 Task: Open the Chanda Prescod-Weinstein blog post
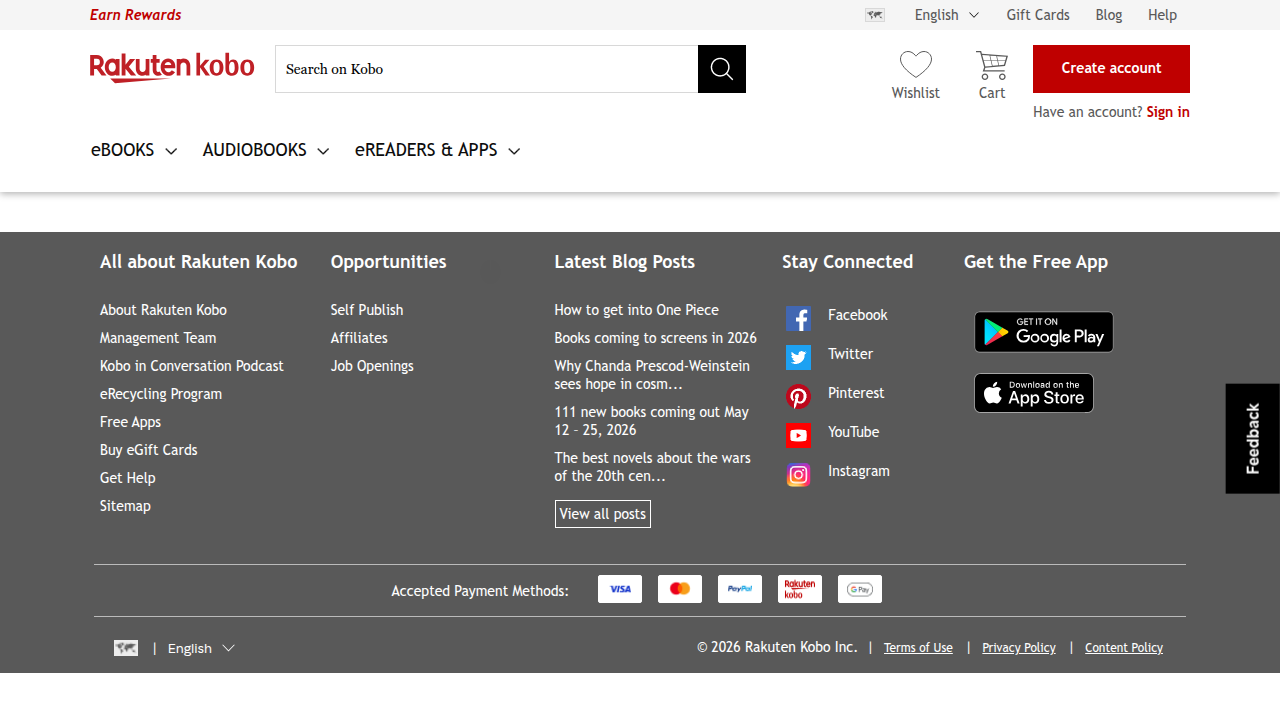(652, 375)
